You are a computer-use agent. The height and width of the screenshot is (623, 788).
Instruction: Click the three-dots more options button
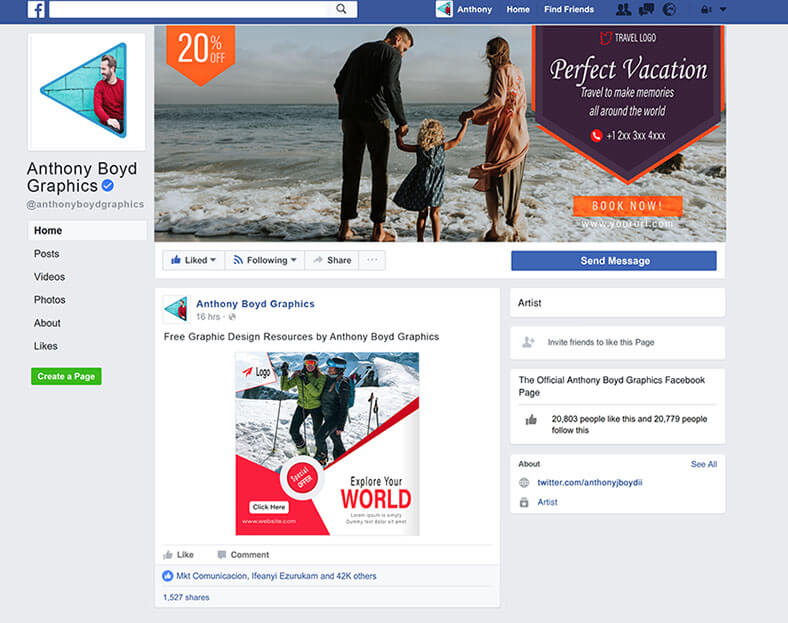372,260
